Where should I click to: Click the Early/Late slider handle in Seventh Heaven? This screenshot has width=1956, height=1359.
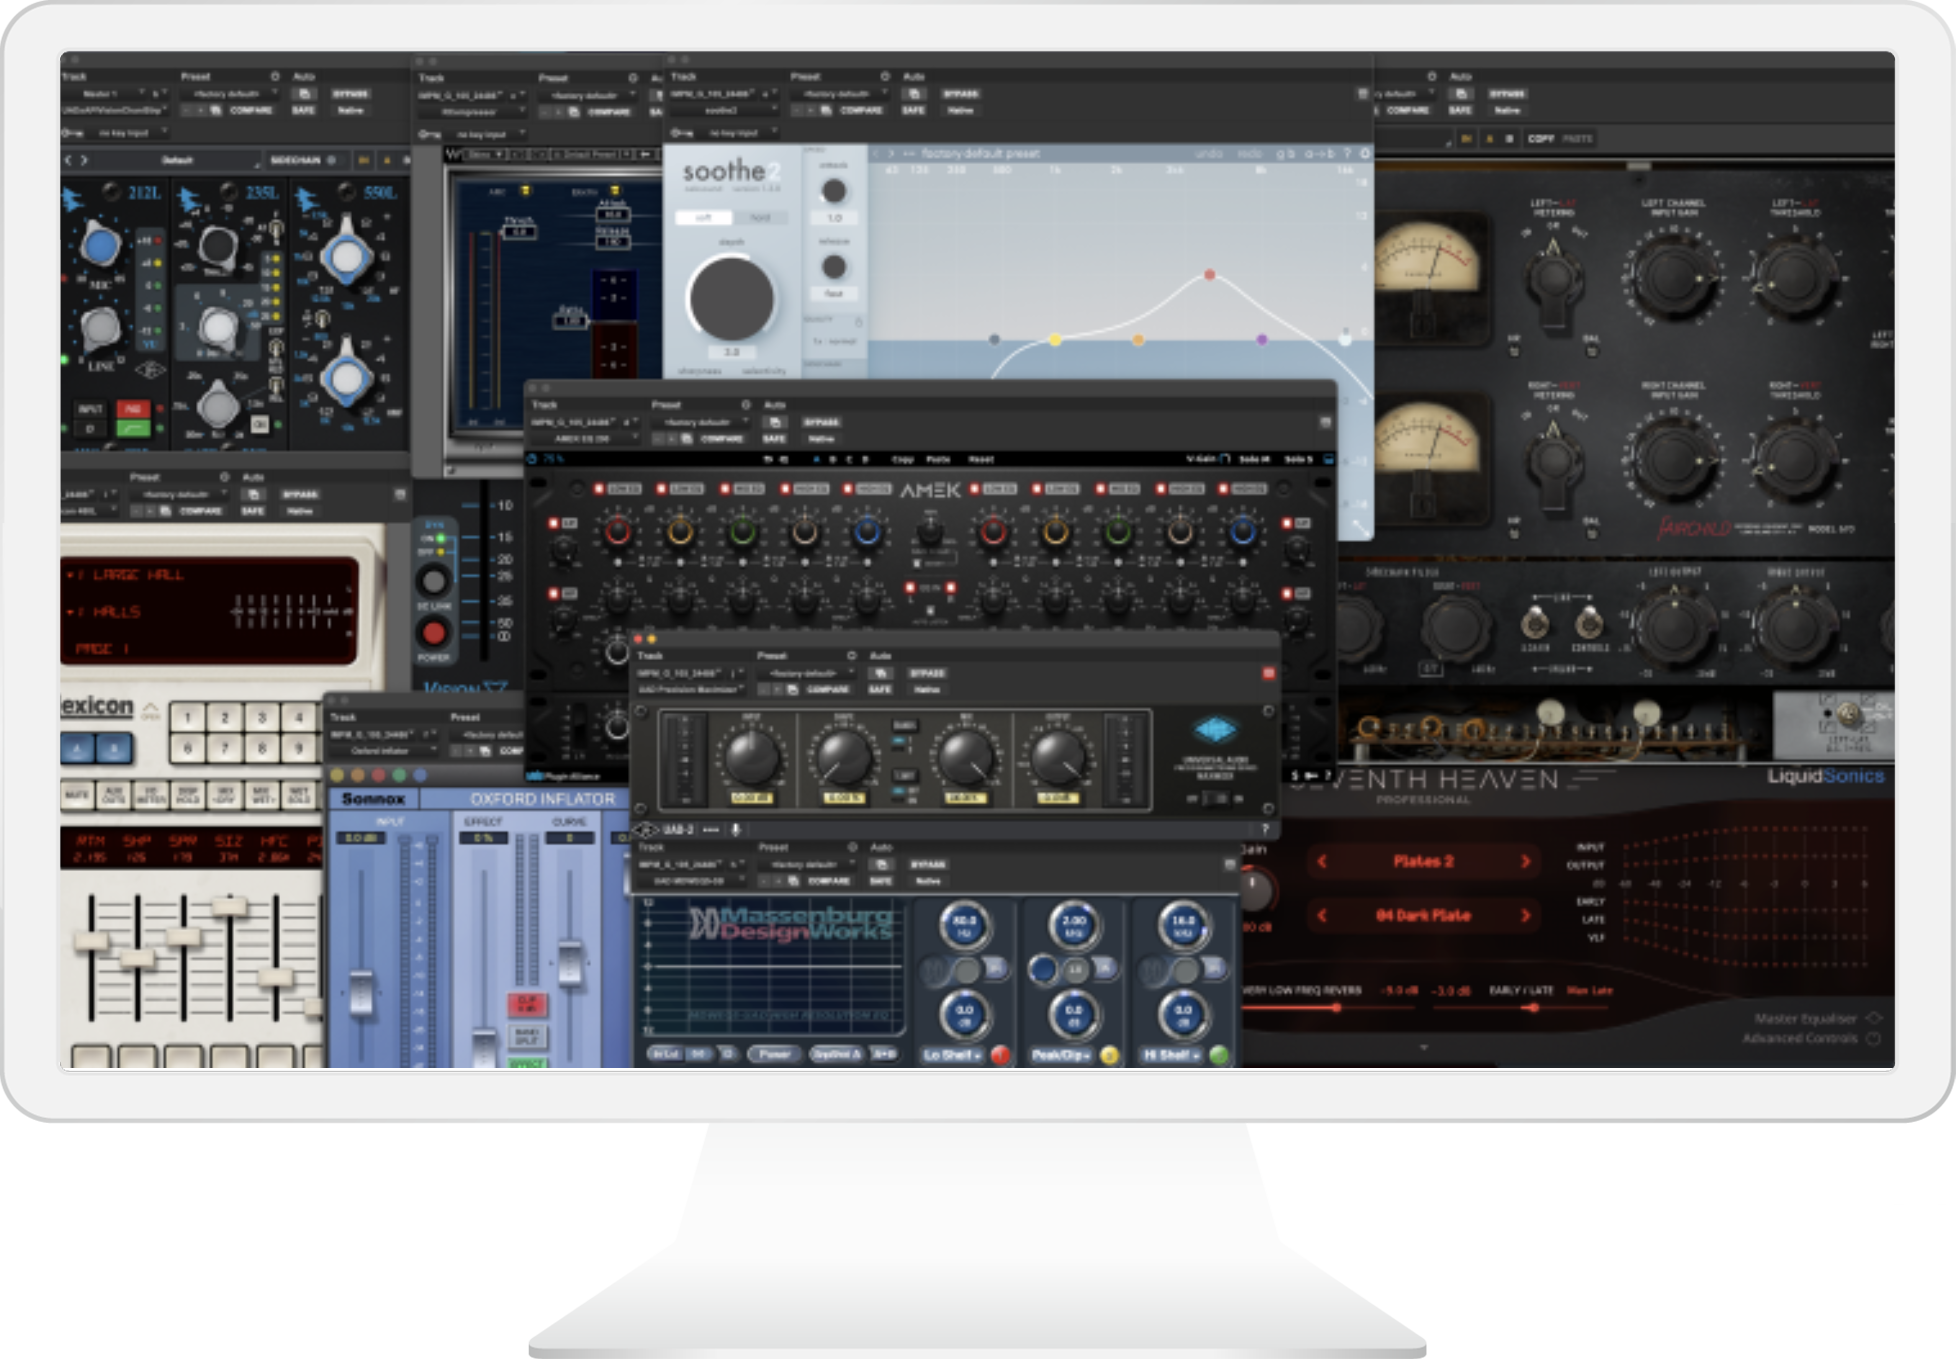coord(1533,1008)
